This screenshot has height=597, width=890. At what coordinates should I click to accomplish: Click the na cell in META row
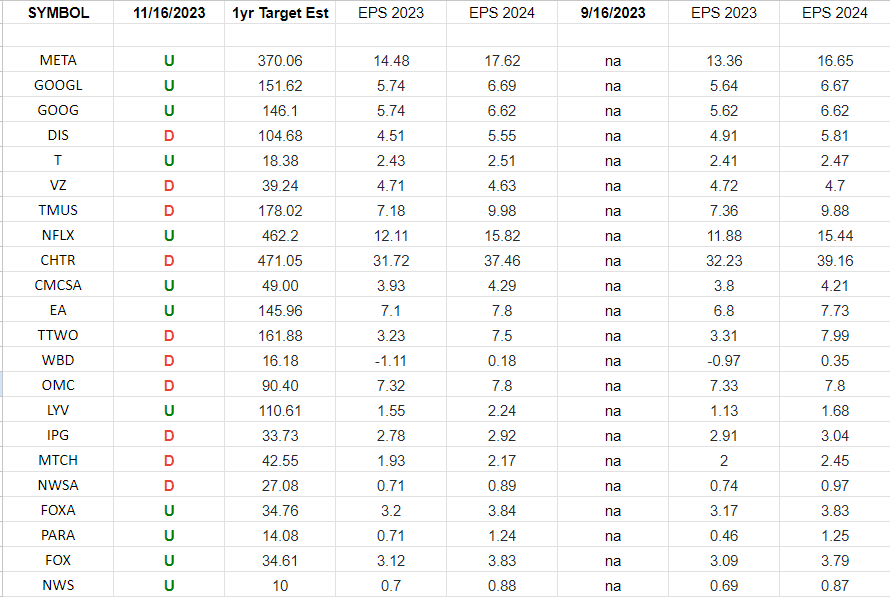coord(613,61)
